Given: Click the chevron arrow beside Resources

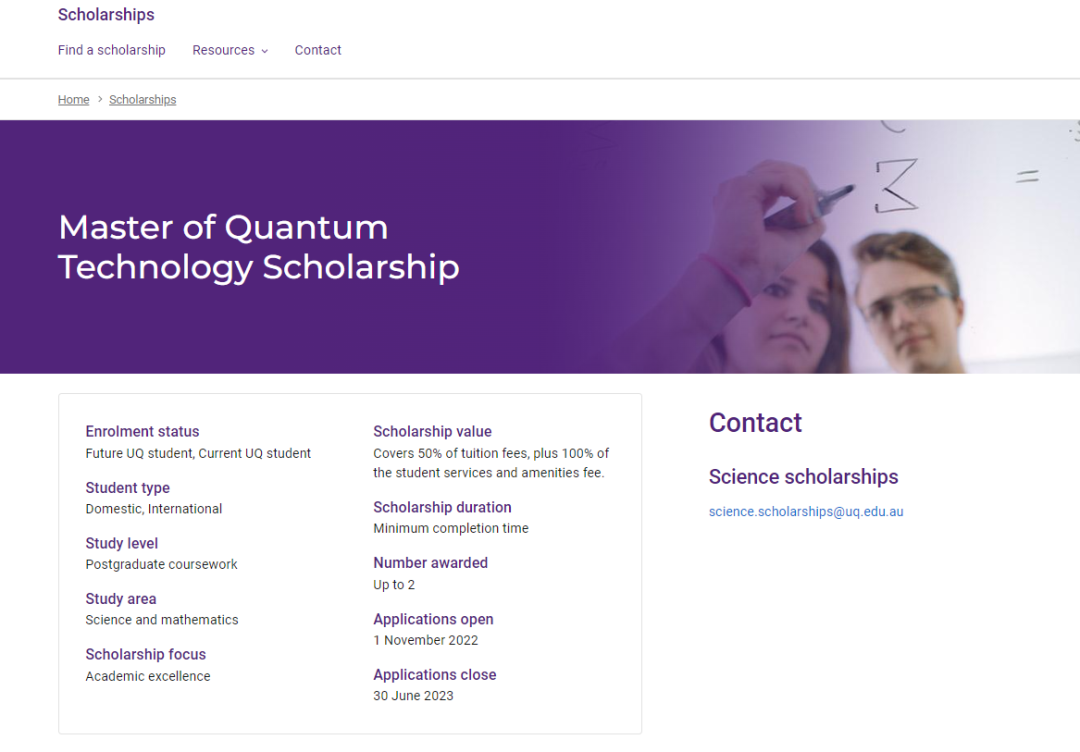Looking at the screenshot, I should coord(265,51).
